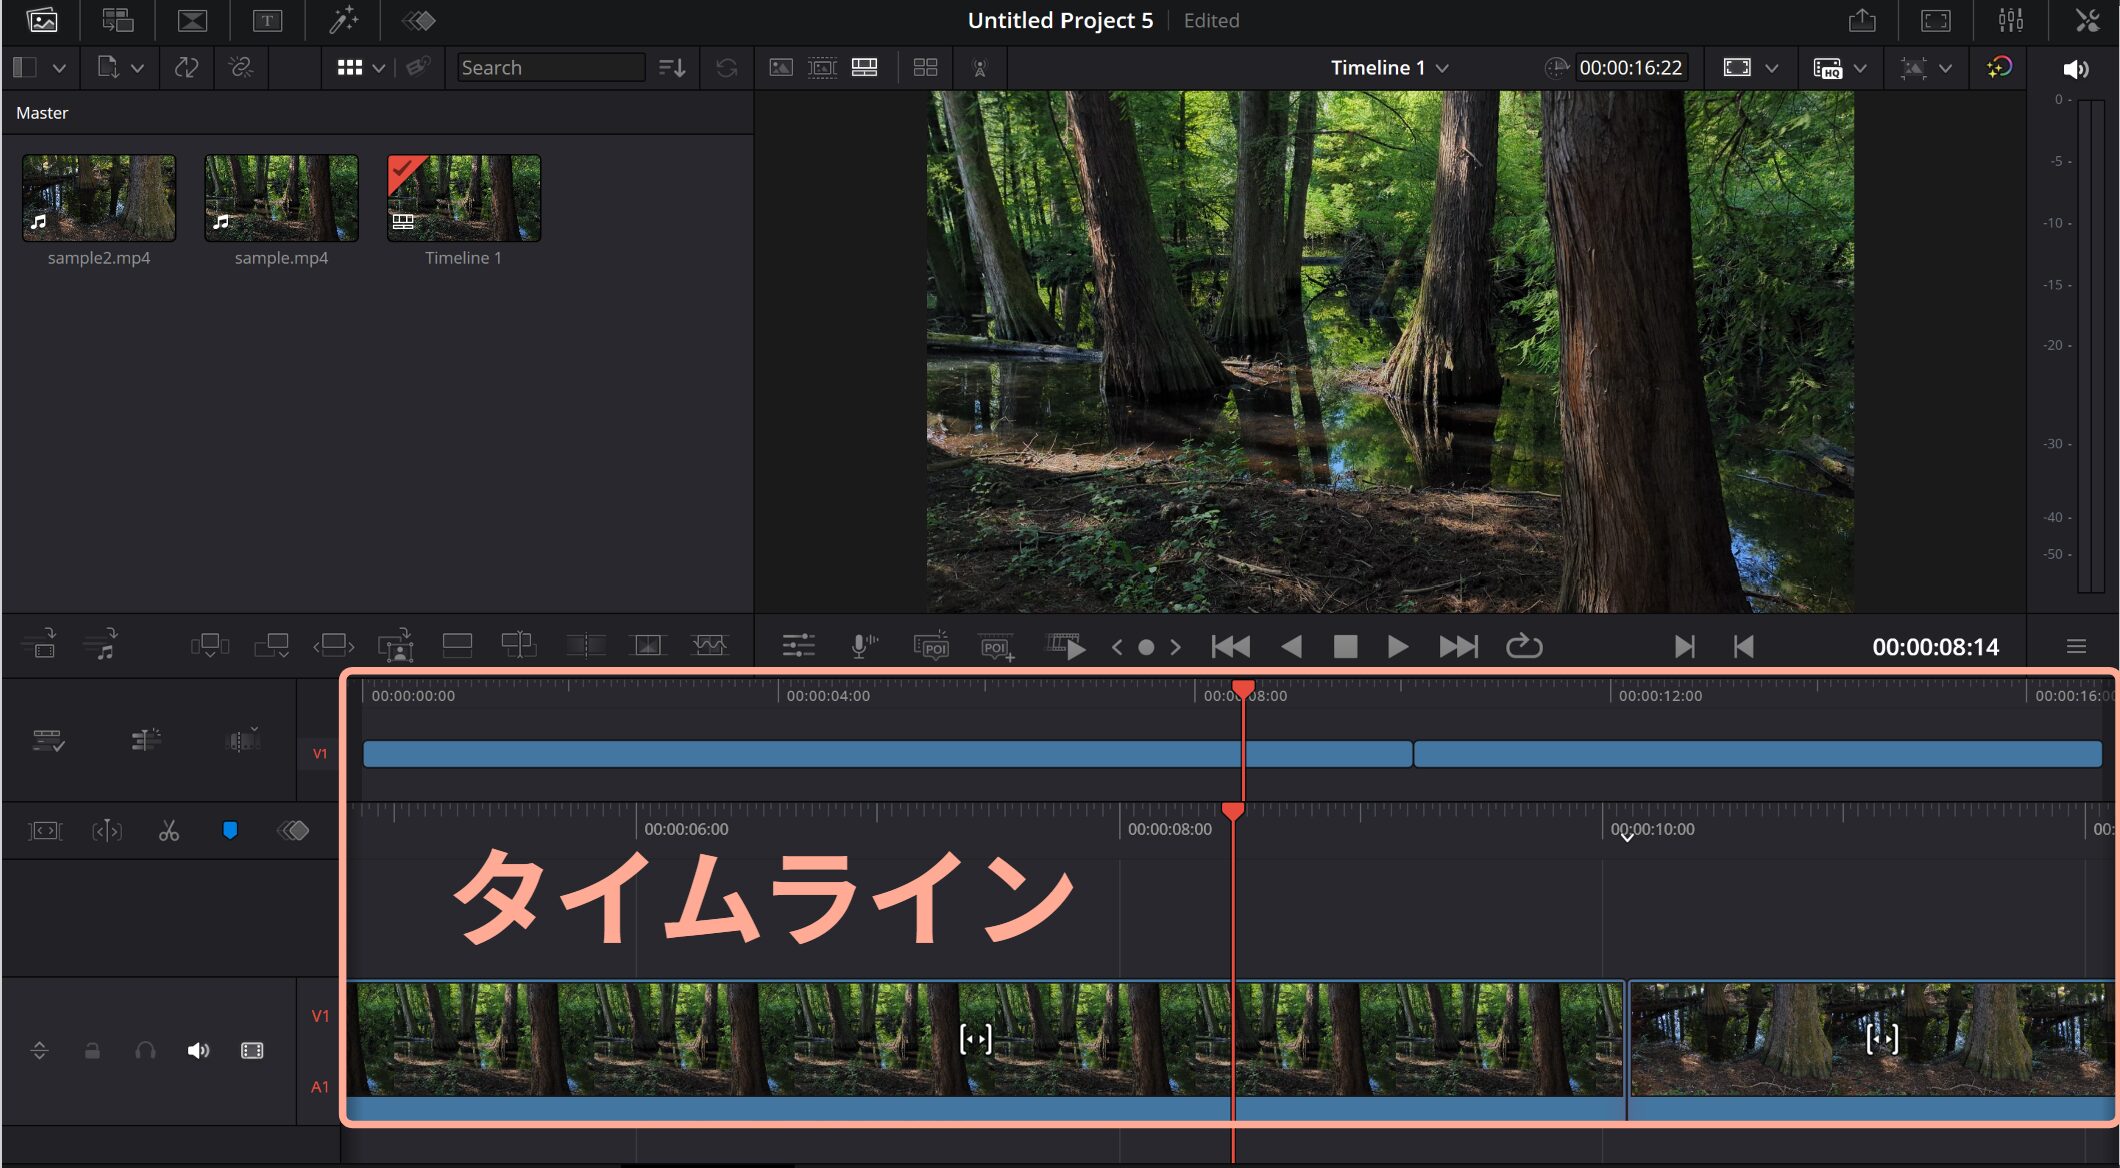Click Ripple Overwrite edit button
This screenshot has width=2120, height=1168.
click(334, 646)
